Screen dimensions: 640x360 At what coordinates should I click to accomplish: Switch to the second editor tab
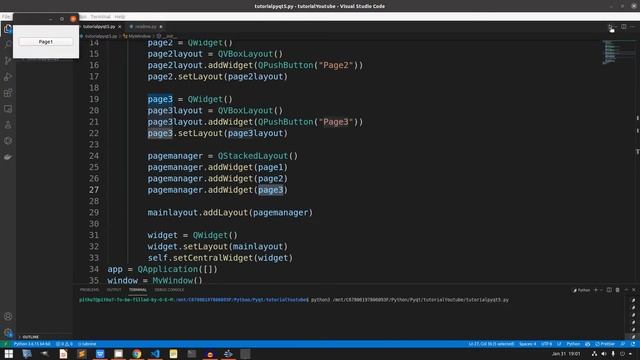[146, 27]
